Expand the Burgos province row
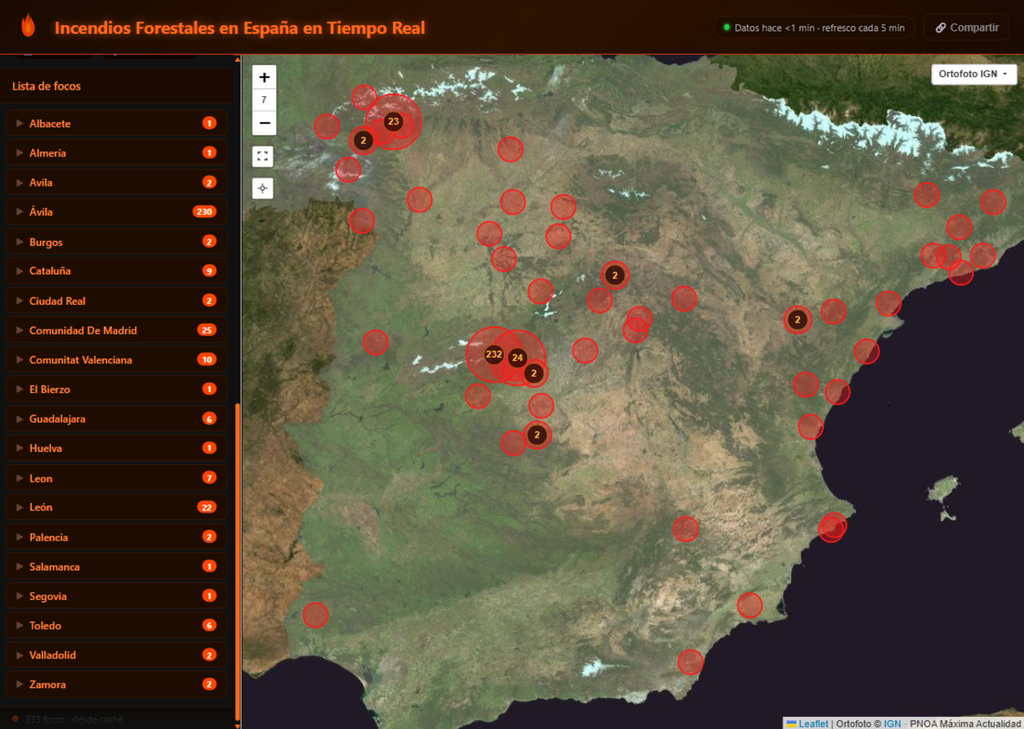 click(116, 242)
